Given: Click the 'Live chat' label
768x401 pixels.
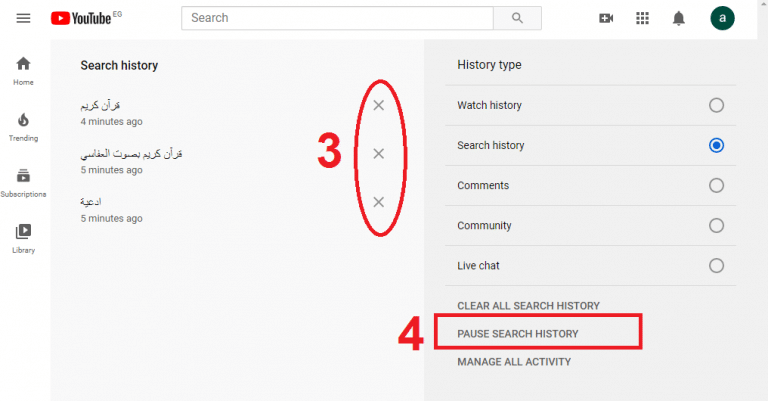Looking at the screenshot, I should 478,266.
